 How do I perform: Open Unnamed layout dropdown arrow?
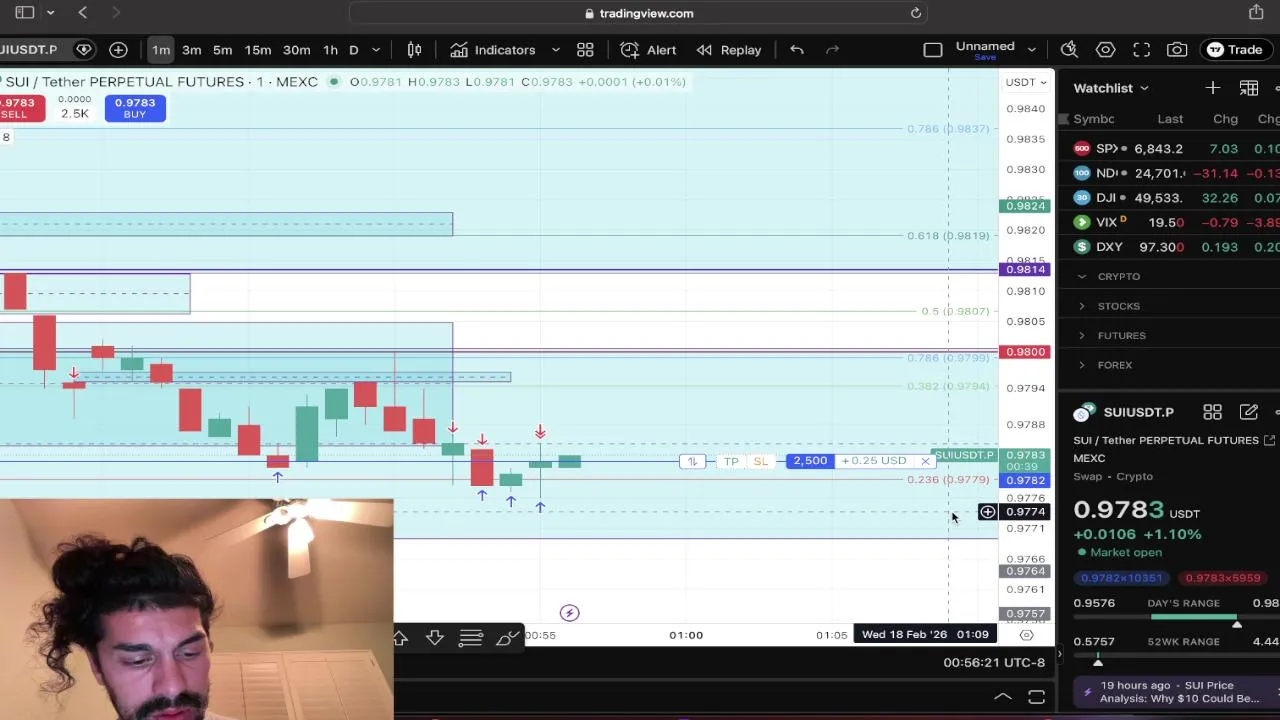tap(1031, 50)
